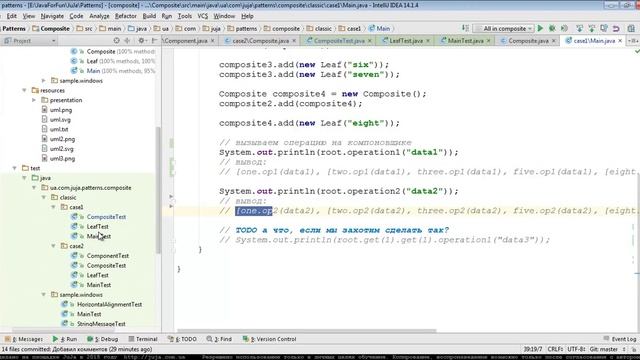This screenshot has height=360, width=640.
Task: Open the Analyze menu
Action: click(x=99, y=16)
